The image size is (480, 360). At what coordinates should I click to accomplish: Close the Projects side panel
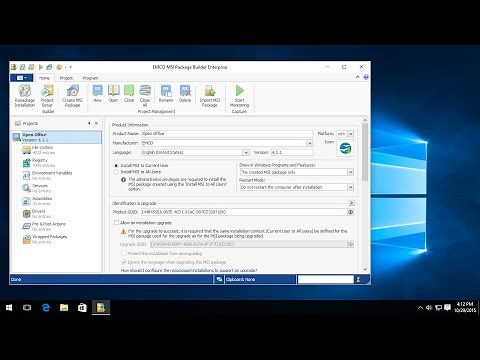(96, 123)
